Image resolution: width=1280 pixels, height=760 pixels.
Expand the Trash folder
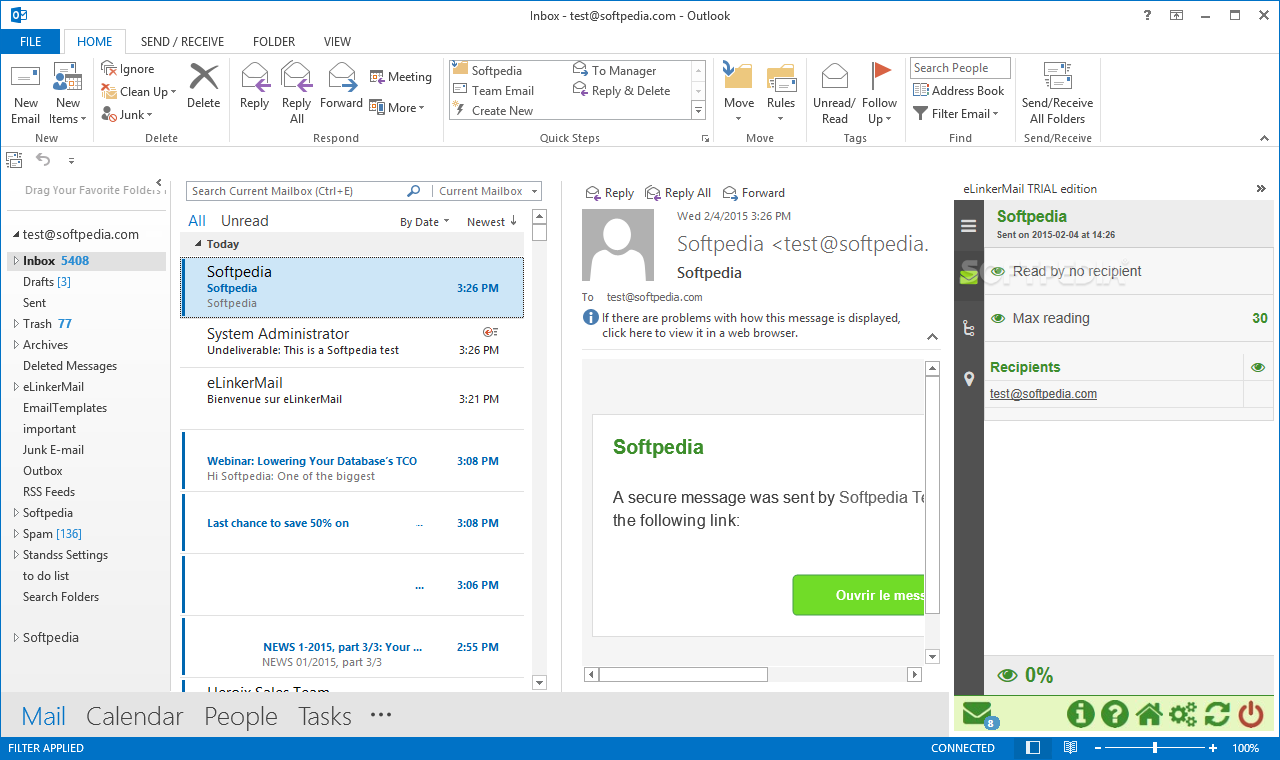coord(16,324)
